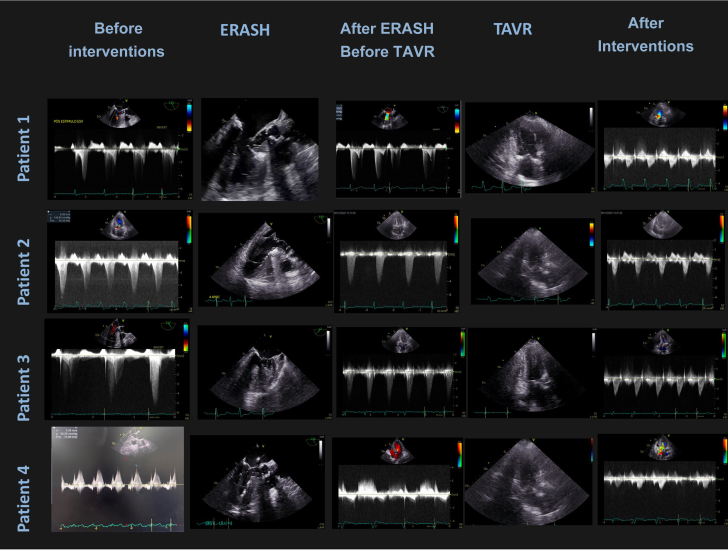Open Patient 4 after-ERASH Doppler image
Image resolution: width=728 pixels, height=550 pixels.
coord(397,483)
